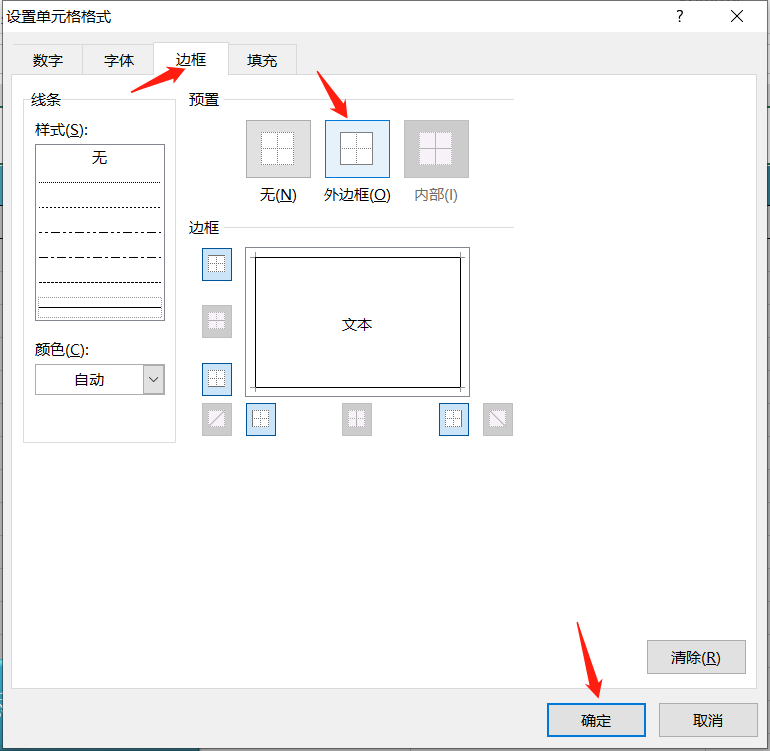The height and width of the screenshot is (751, 770).
Task: Confirm with the 确定 button
Action: tap(596, 720)
